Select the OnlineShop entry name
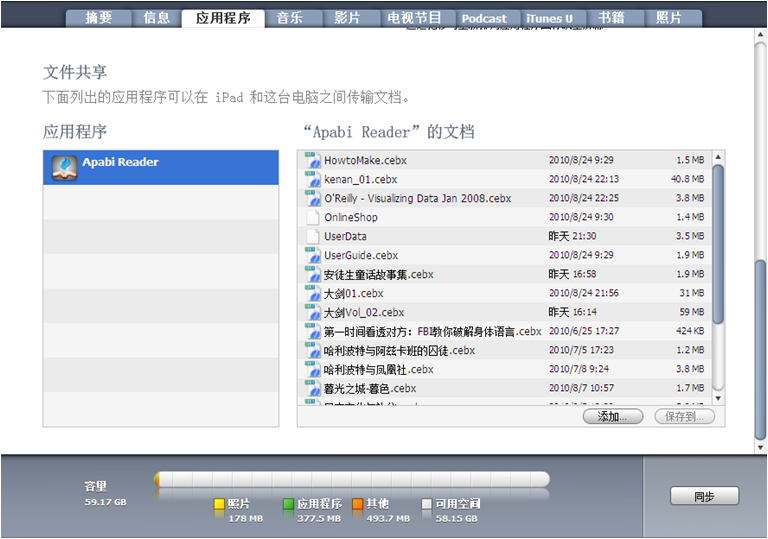 [351, 218]
